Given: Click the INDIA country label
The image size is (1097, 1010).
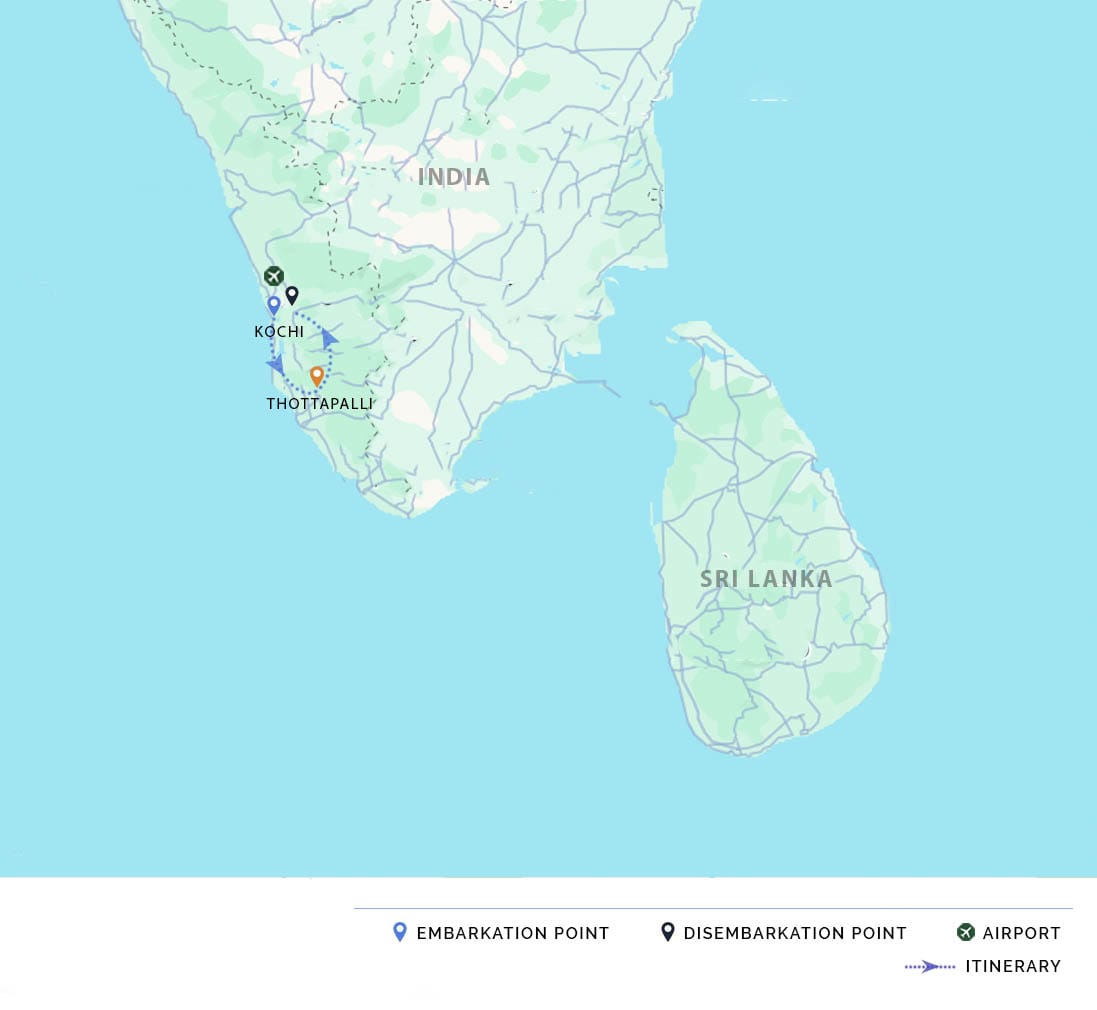Looking at the screenshot, I should 454,177.
